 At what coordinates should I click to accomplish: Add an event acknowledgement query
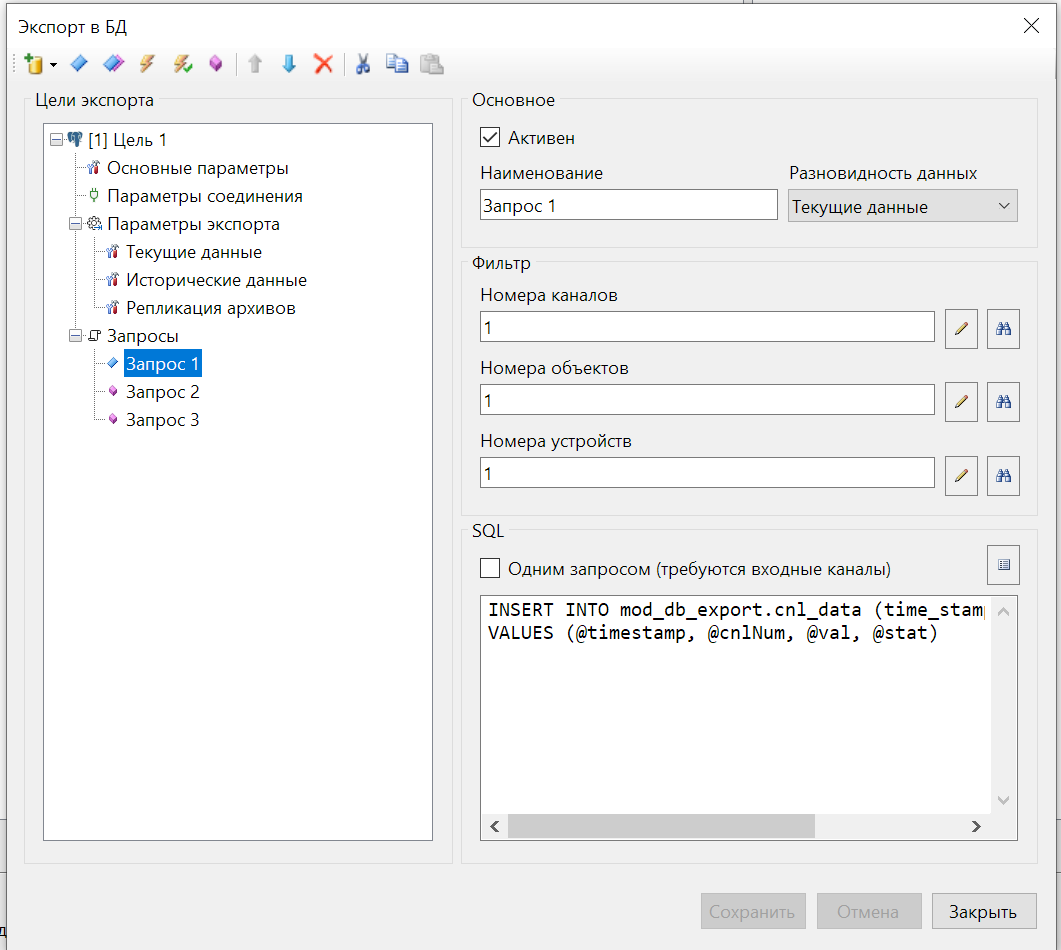[x=183, y=64]
